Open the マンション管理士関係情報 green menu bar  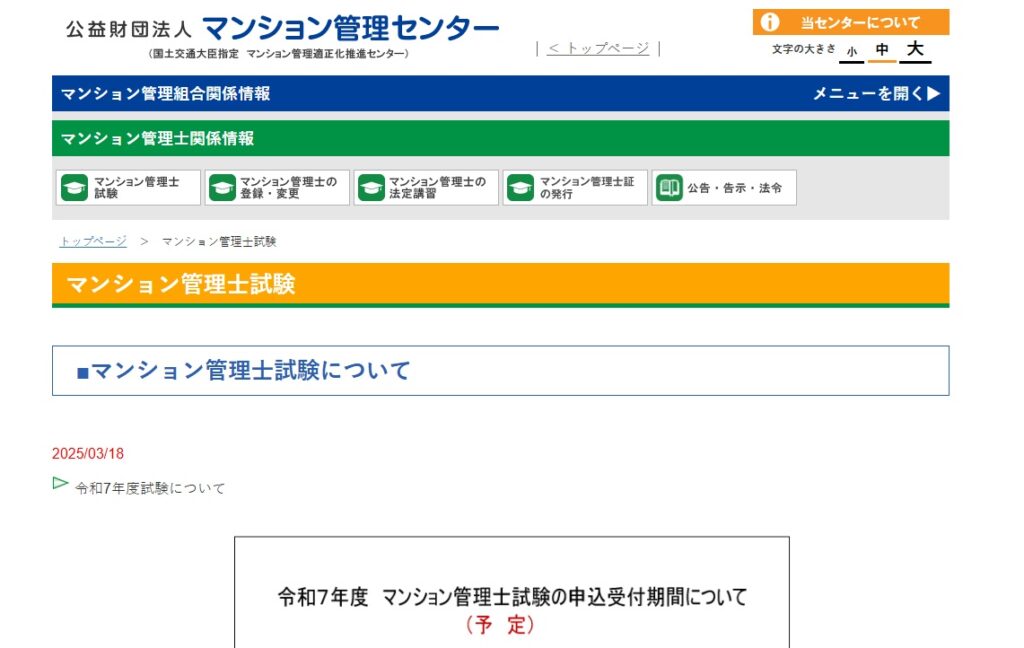[x=500, y=138]
